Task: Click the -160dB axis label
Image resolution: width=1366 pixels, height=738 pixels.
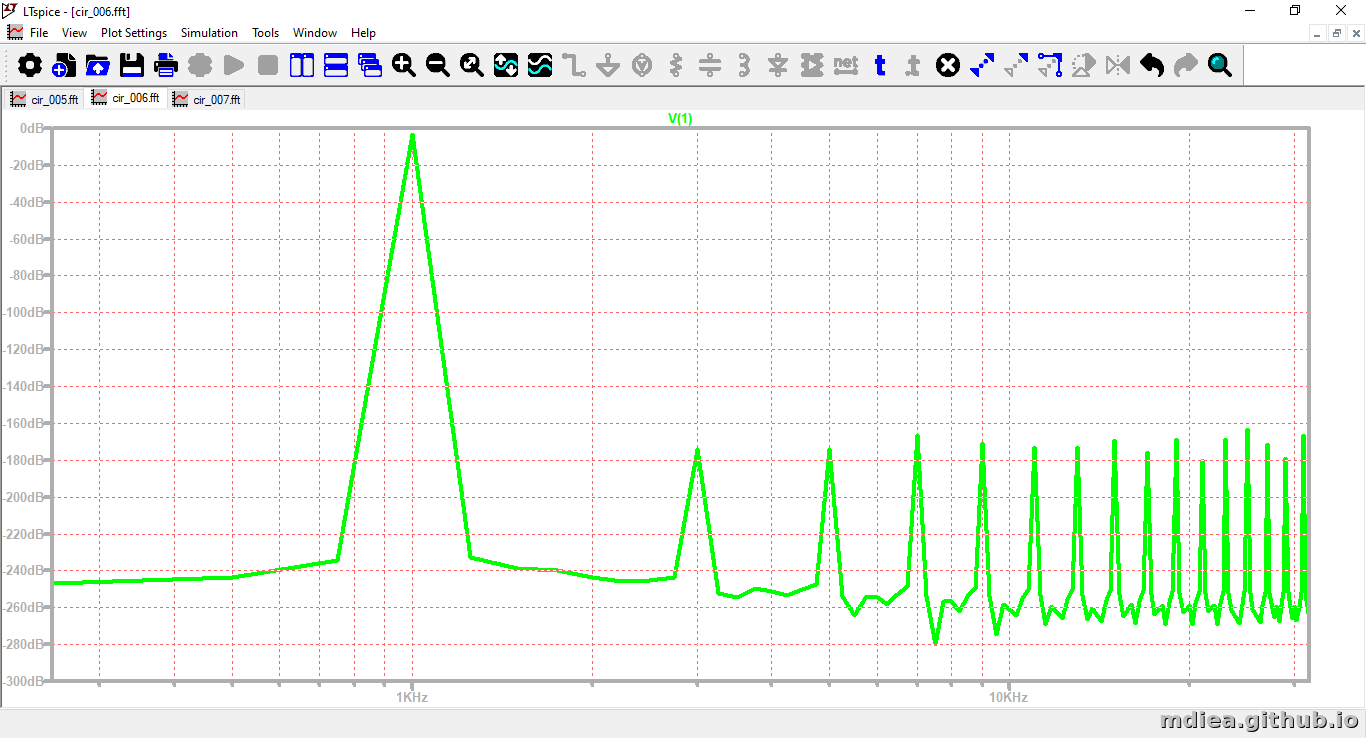Action: [x=24, y=423]
